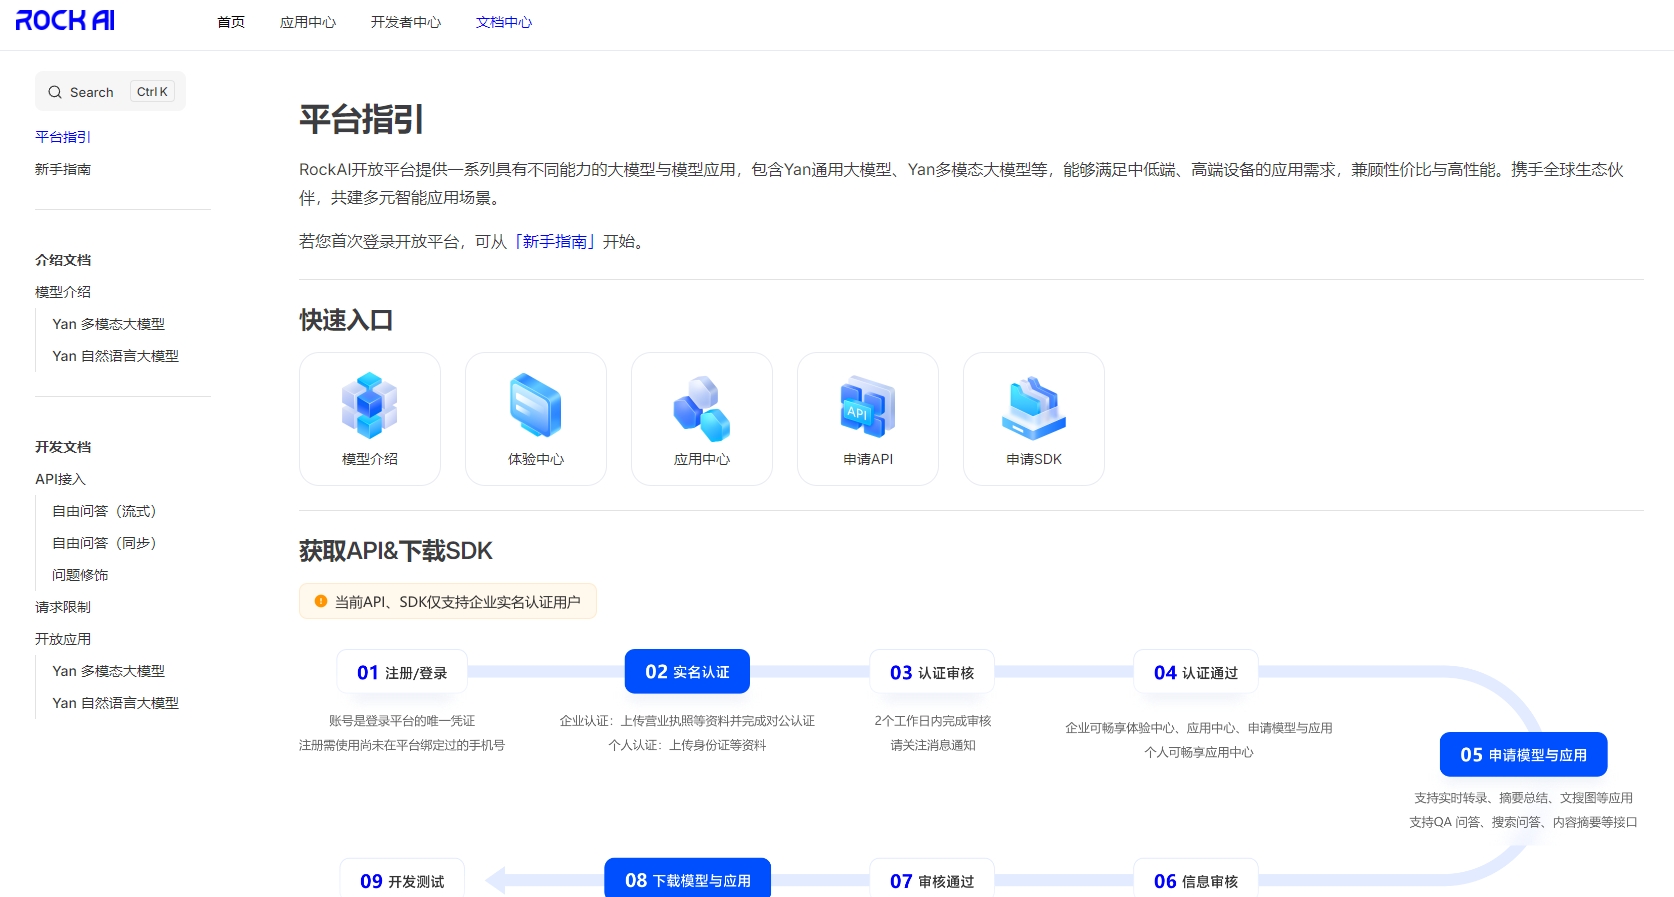The height and width of the screenshot is (897, 1674).
Task: Click text 个人可畅享应用中心
Action: [x=1199, y=752]
